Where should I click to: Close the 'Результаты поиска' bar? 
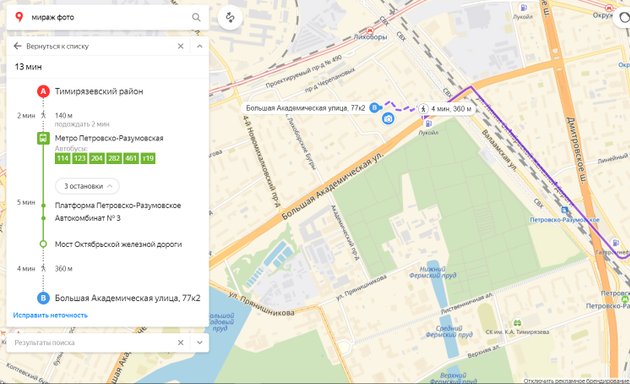(181, 343)
